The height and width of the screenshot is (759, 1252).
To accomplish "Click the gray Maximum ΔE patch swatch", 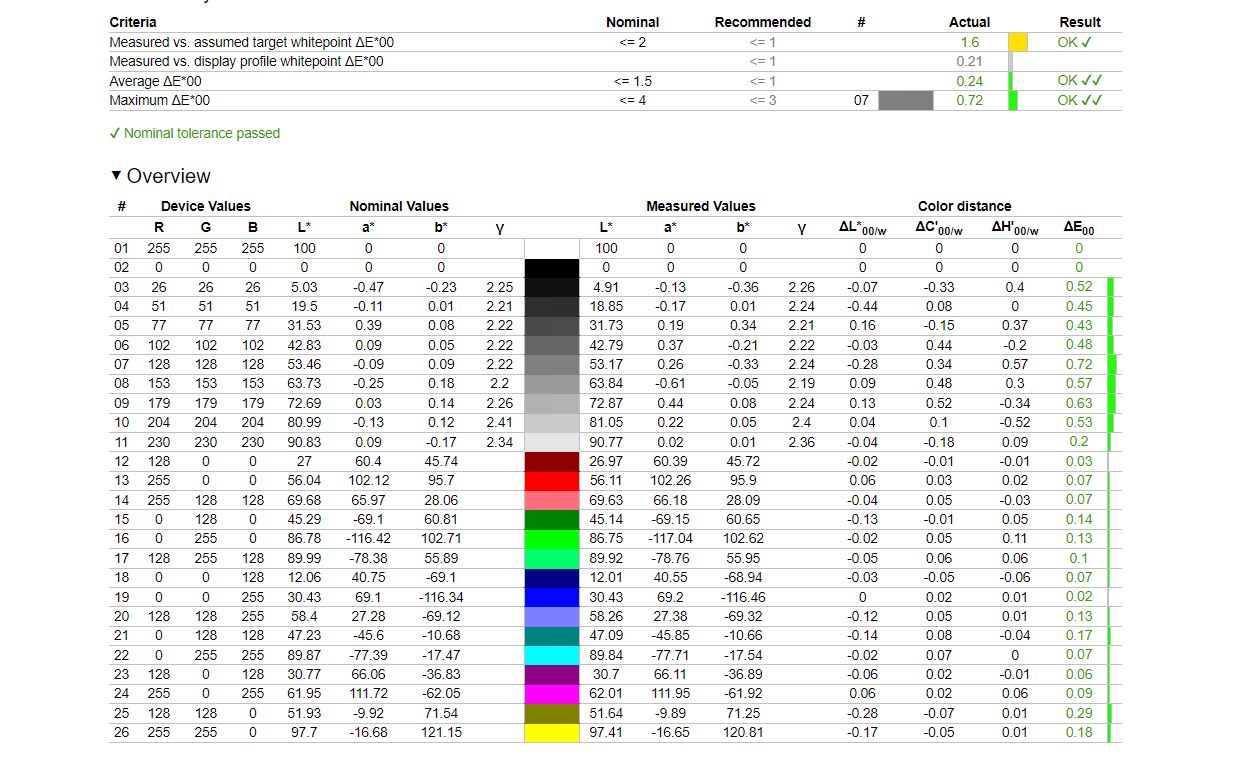I will point(906,100).
